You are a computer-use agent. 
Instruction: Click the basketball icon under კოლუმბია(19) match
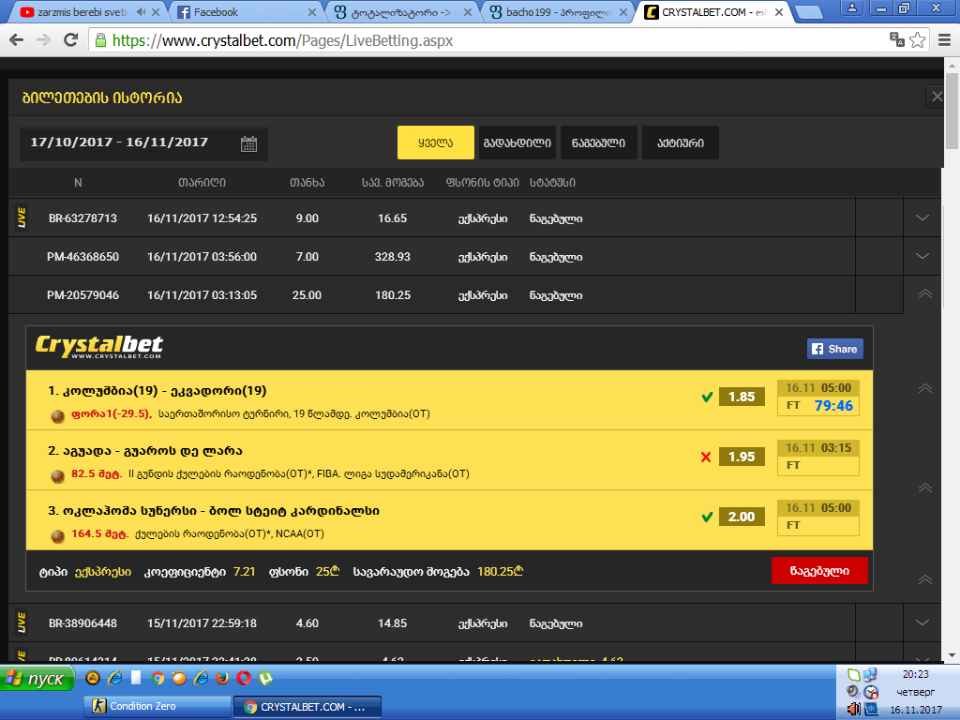point(58,416)
